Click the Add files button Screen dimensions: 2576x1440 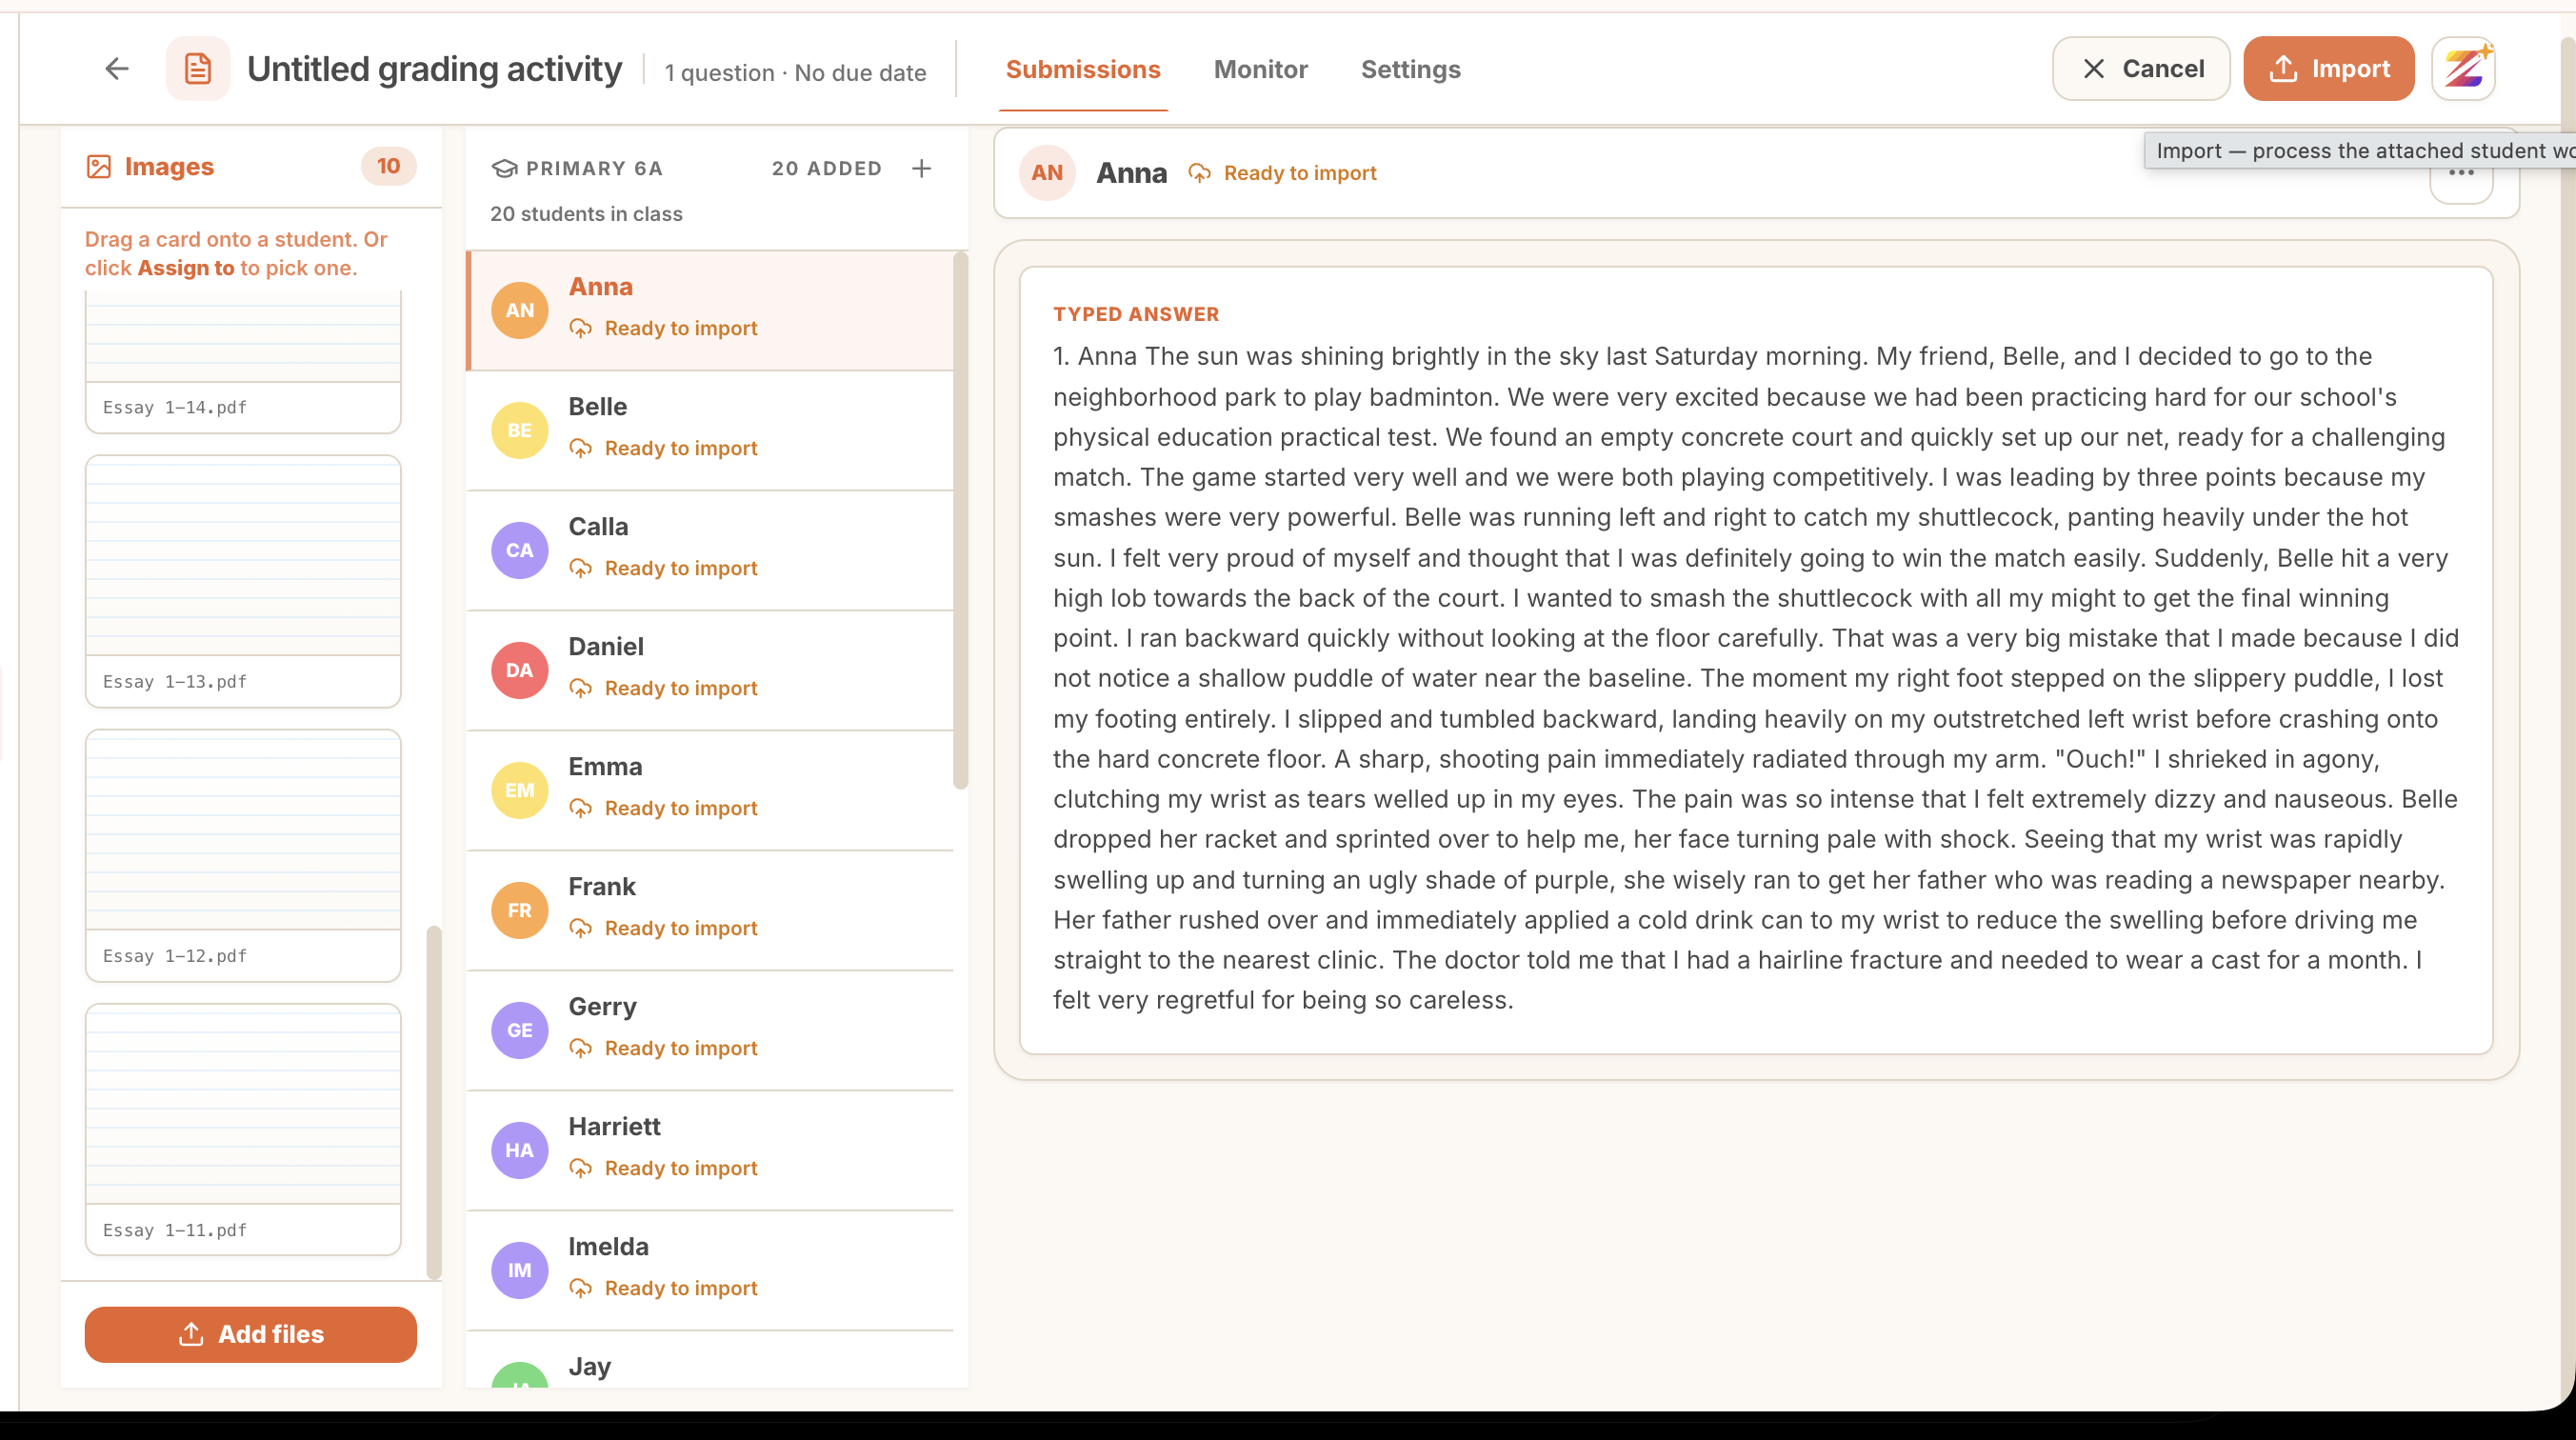click(251, 1334)
